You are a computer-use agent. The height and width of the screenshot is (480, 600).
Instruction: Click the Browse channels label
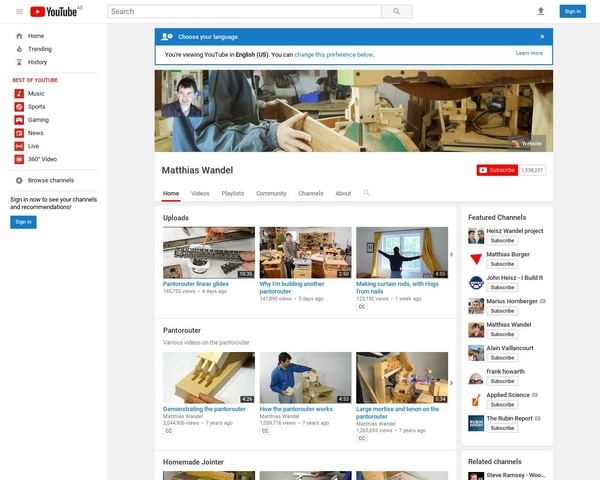(x=51, y=180)
